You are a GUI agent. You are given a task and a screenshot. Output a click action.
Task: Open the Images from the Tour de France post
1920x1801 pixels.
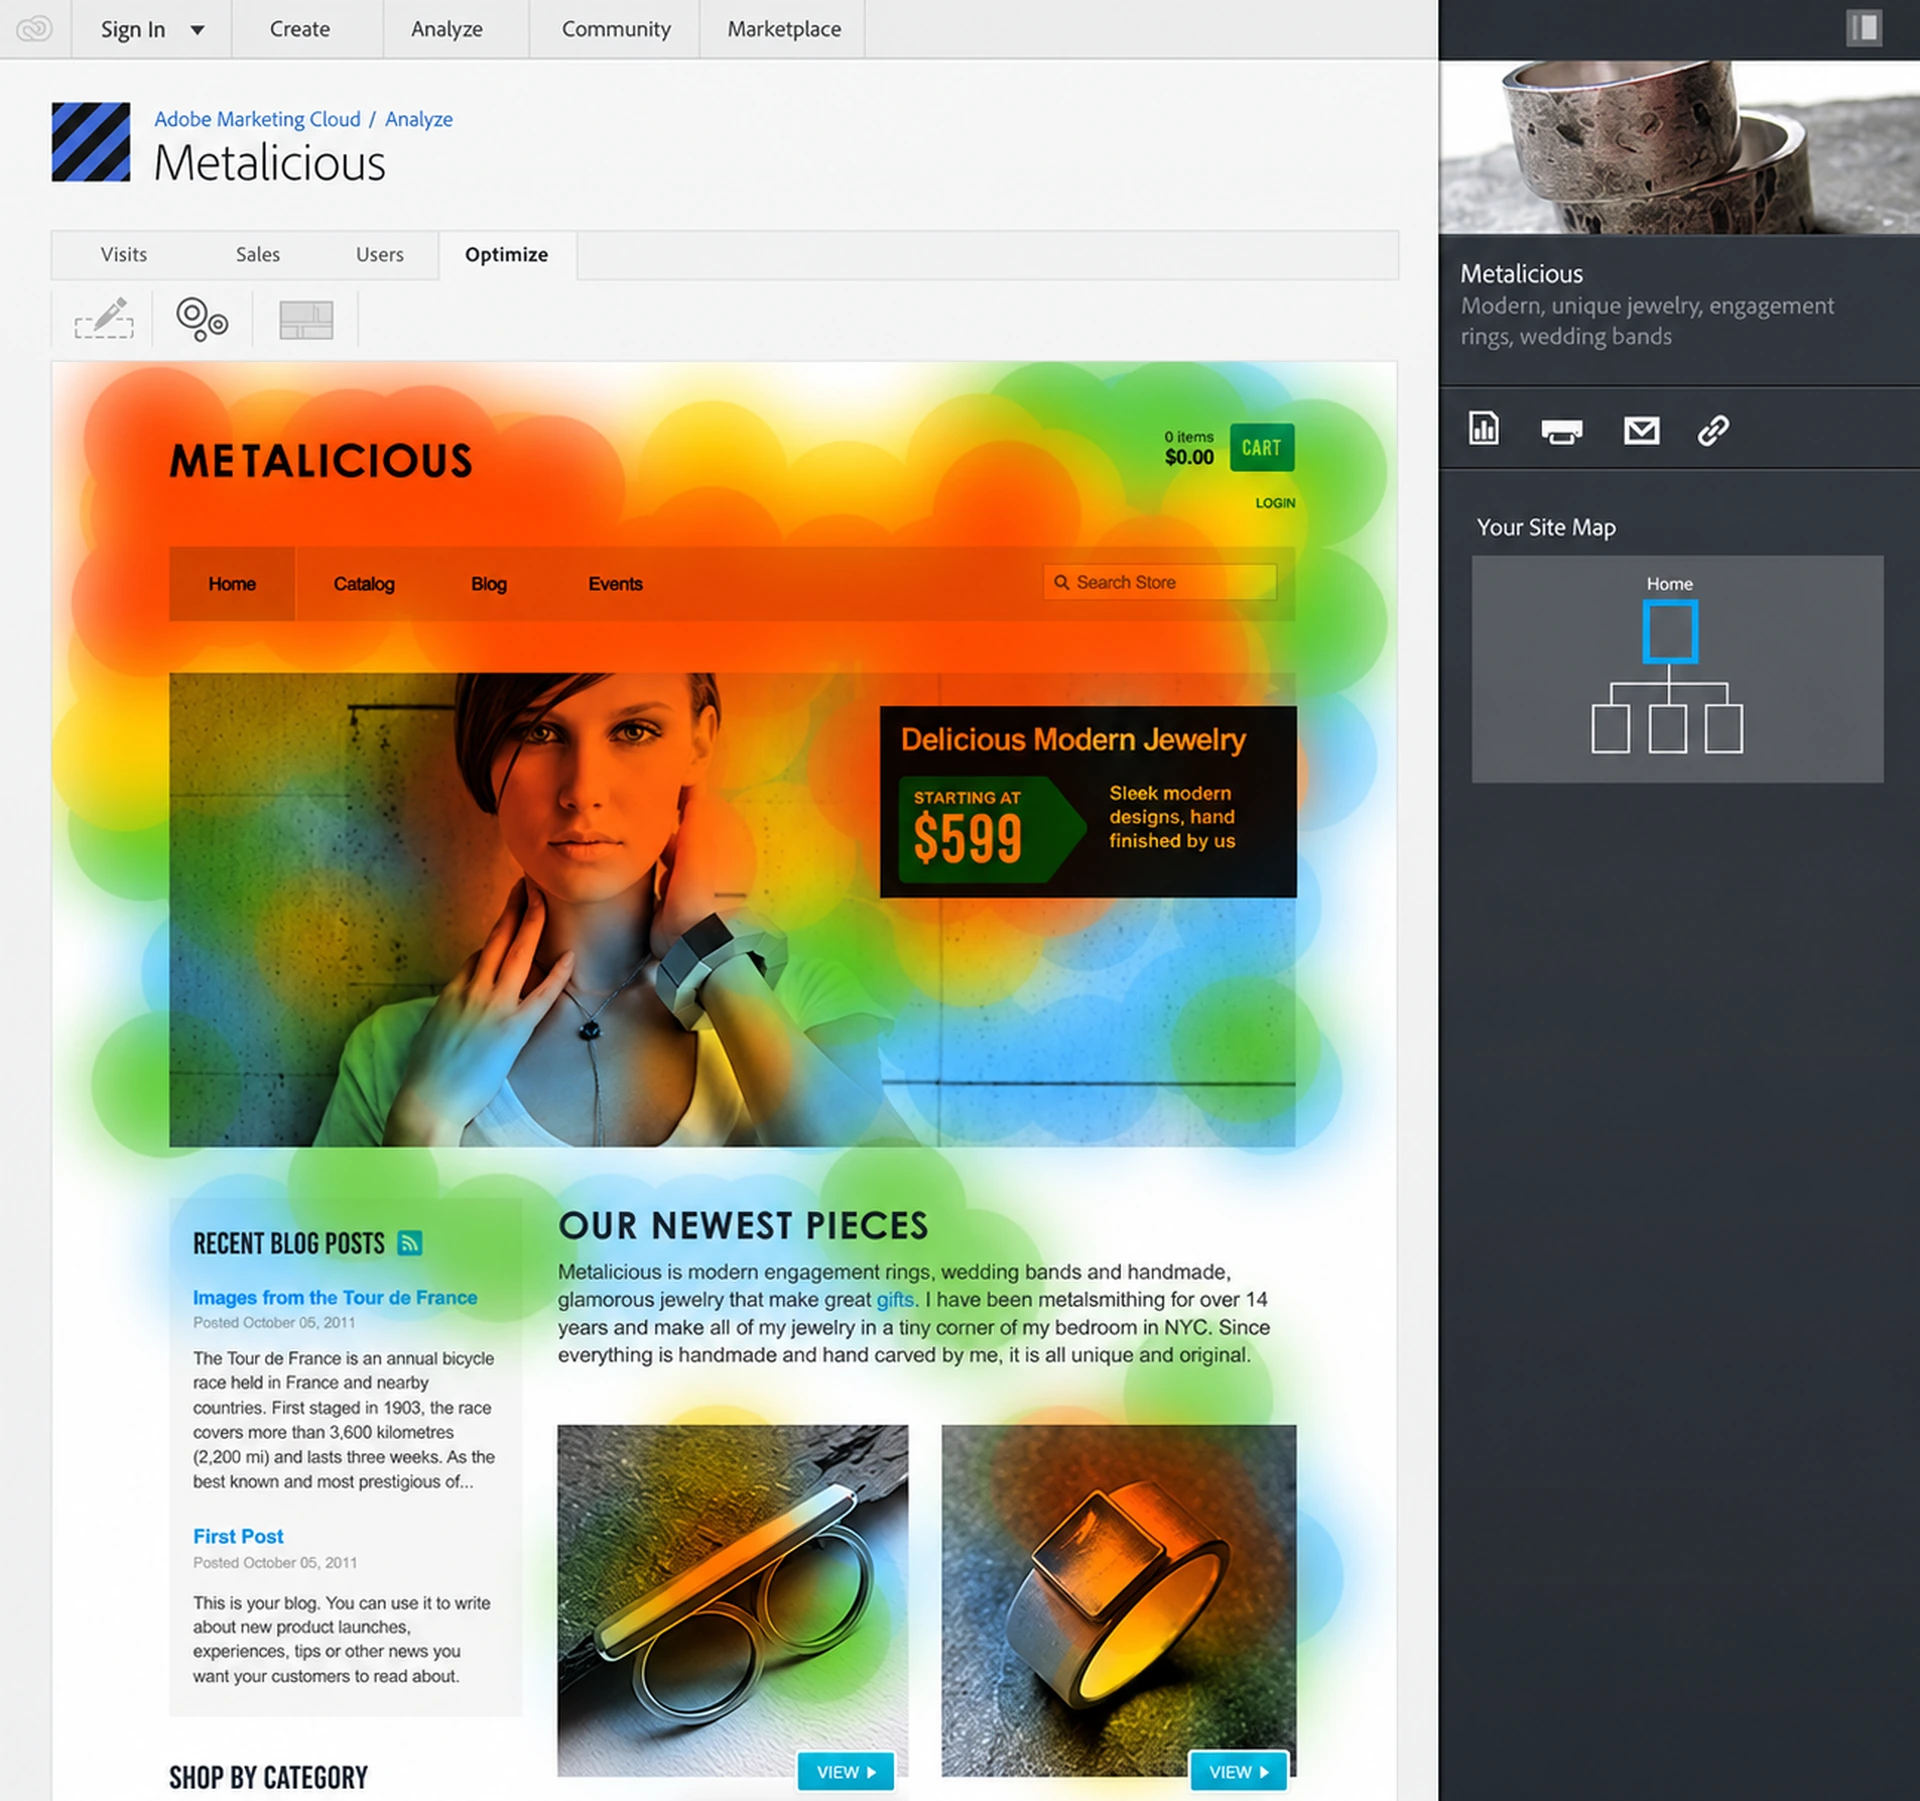point(335,1297)
